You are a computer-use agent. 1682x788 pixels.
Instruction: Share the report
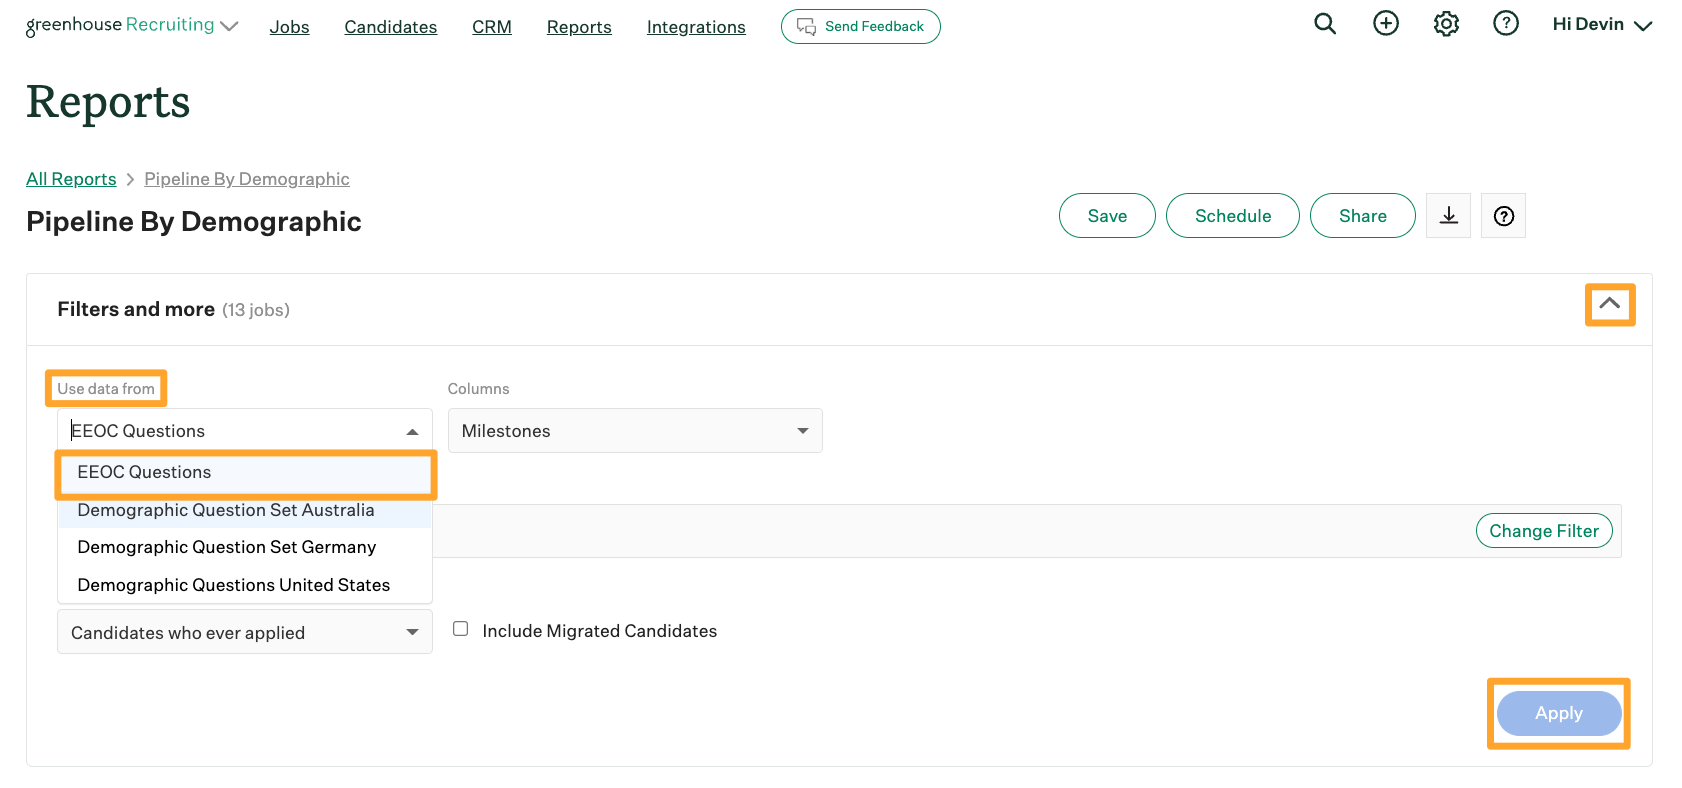(1363, 216)
